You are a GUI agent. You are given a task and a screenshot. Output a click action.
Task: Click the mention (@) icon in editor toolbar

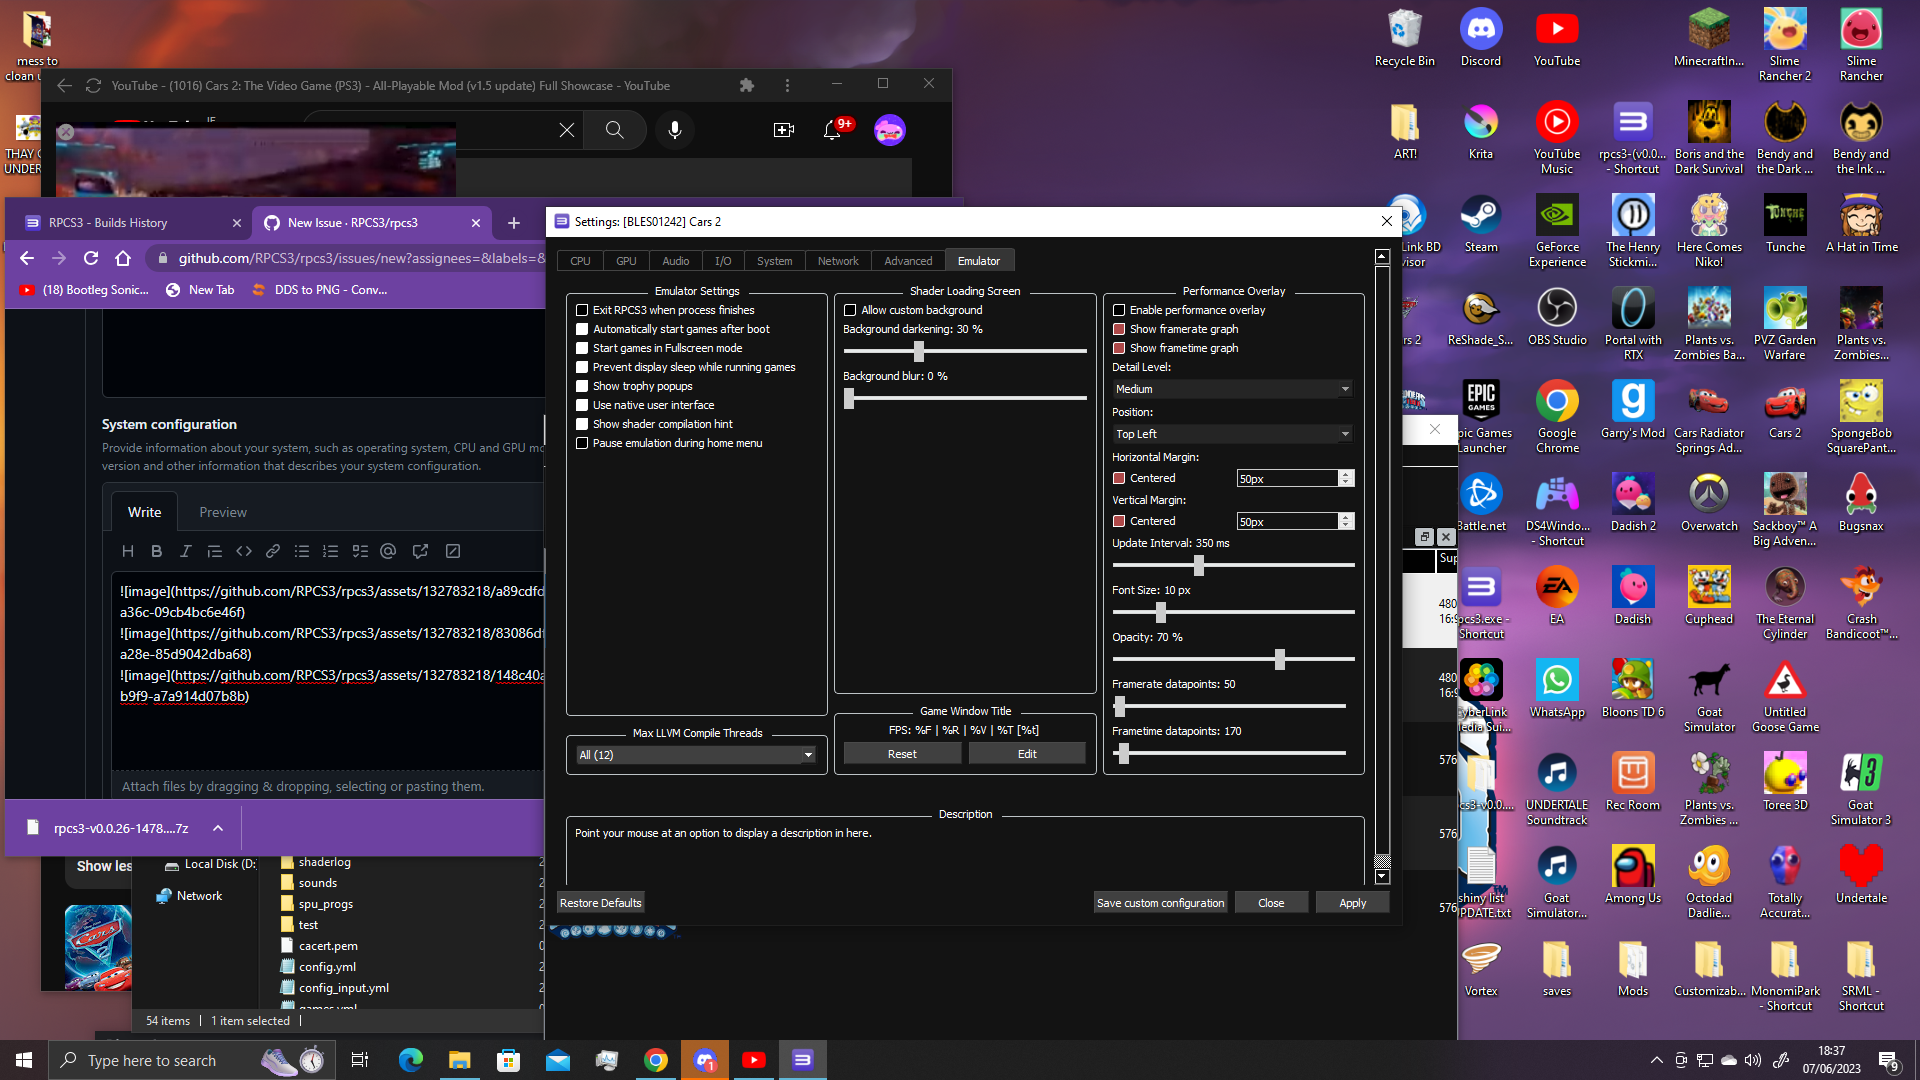[389, 551]
